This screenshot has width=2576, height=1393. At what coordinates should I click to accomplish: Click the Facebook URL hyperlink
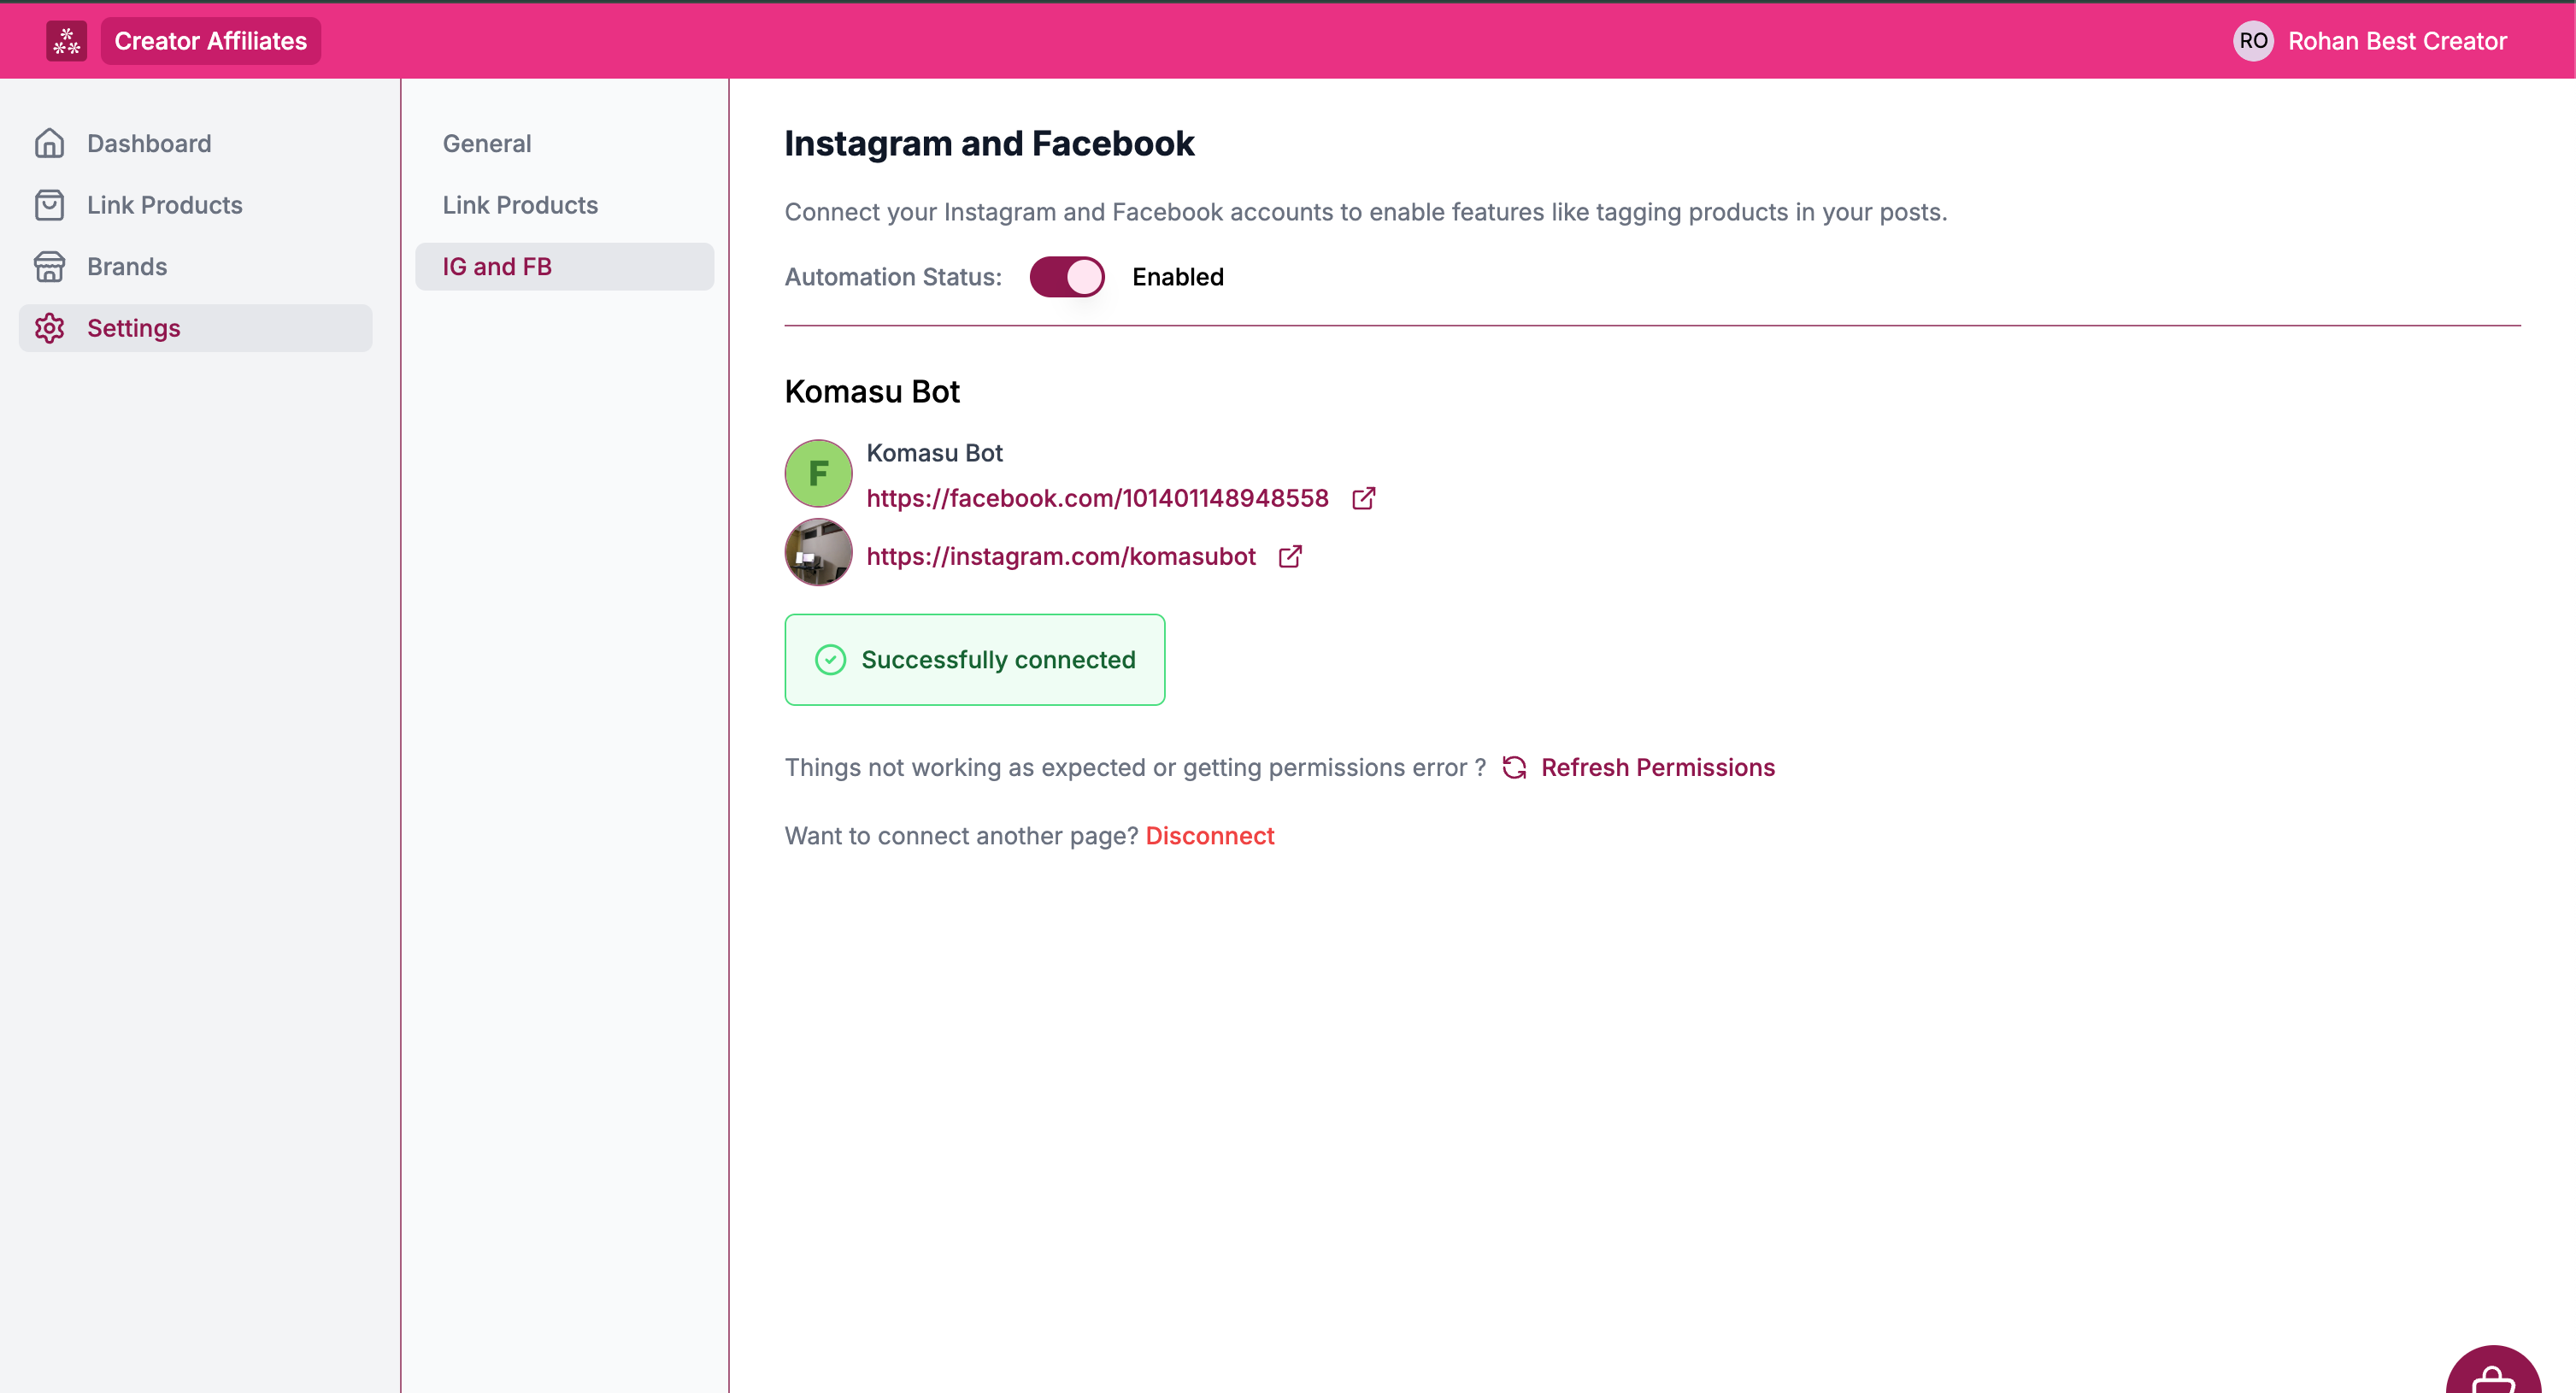pos(1097,497)
